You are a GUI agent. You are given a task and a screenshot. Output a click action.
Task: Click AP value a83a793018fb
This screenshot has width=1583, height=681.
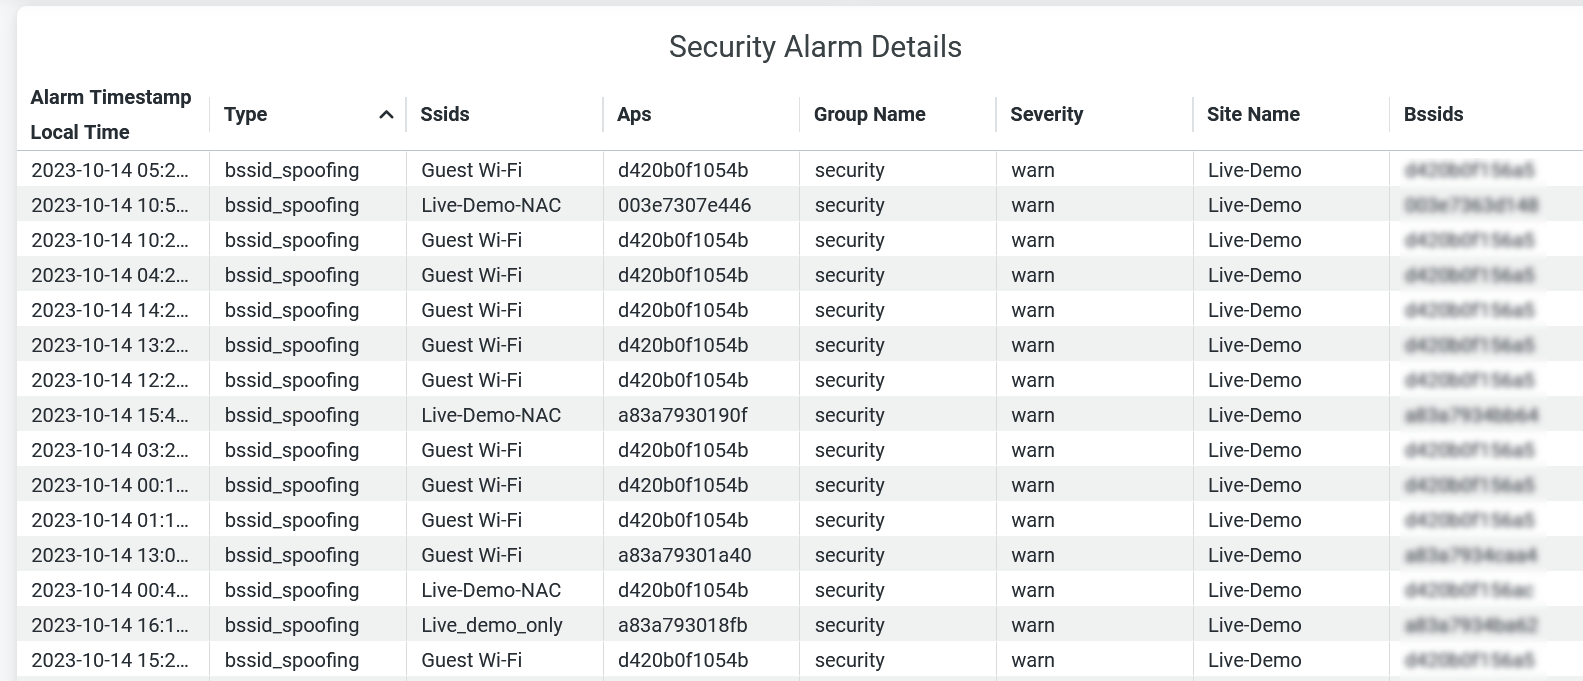[x=682, y=625]
